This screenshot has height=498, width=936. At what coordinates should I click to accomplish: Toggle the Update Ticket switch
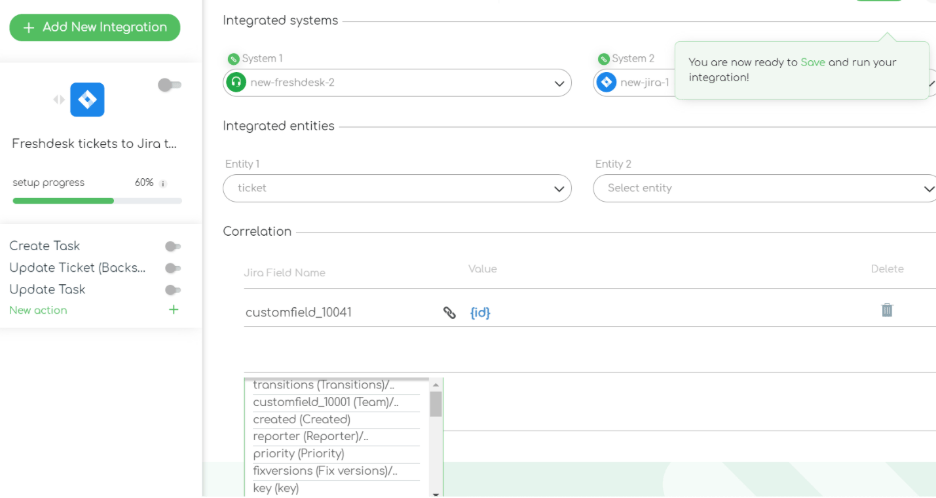[x=173, y=268]
